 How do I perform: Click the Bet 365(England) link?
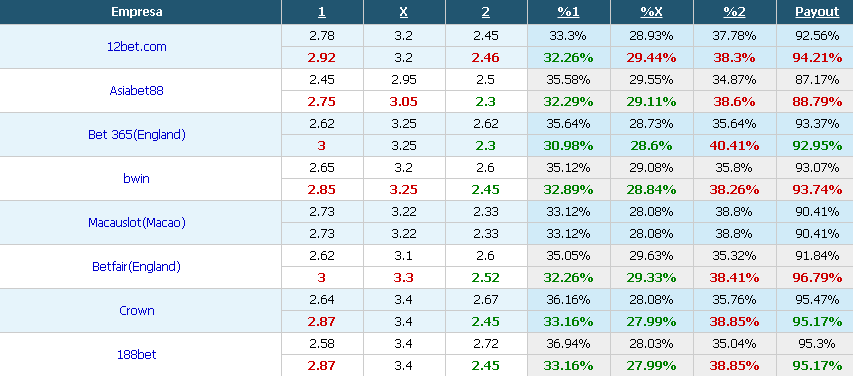pos(137,134)
